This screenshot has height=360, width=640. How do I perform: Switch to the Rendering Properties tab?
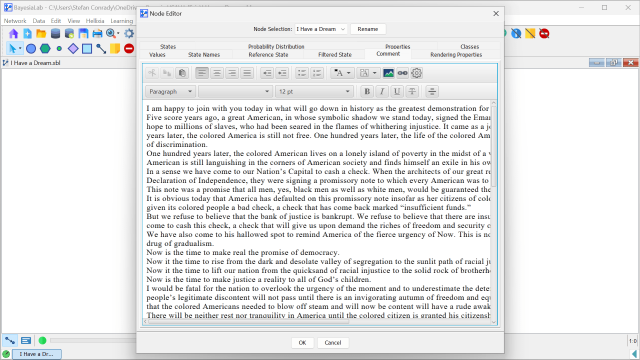click(x=456, y=55)
